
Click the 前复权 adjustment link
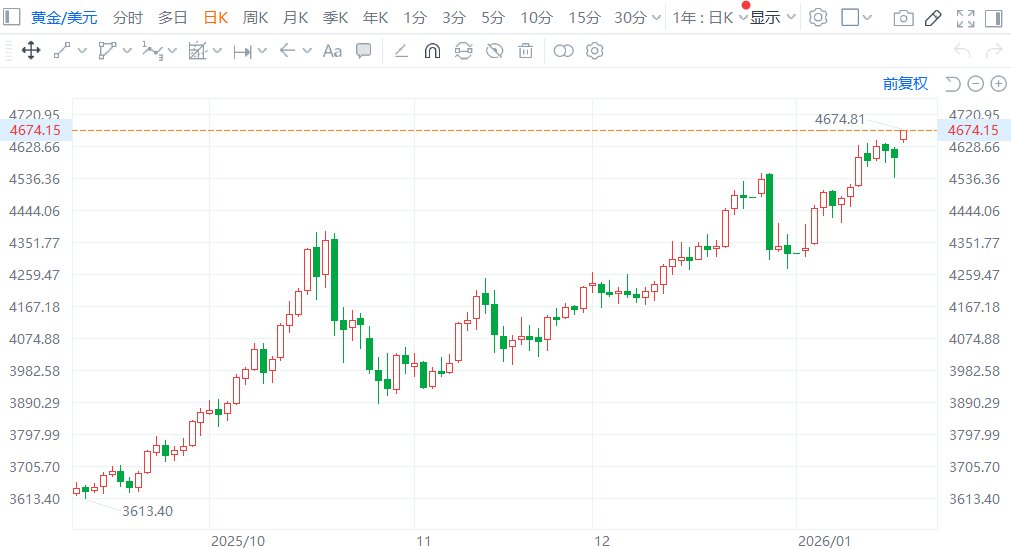pyautogui.click(x=905, y=84)
